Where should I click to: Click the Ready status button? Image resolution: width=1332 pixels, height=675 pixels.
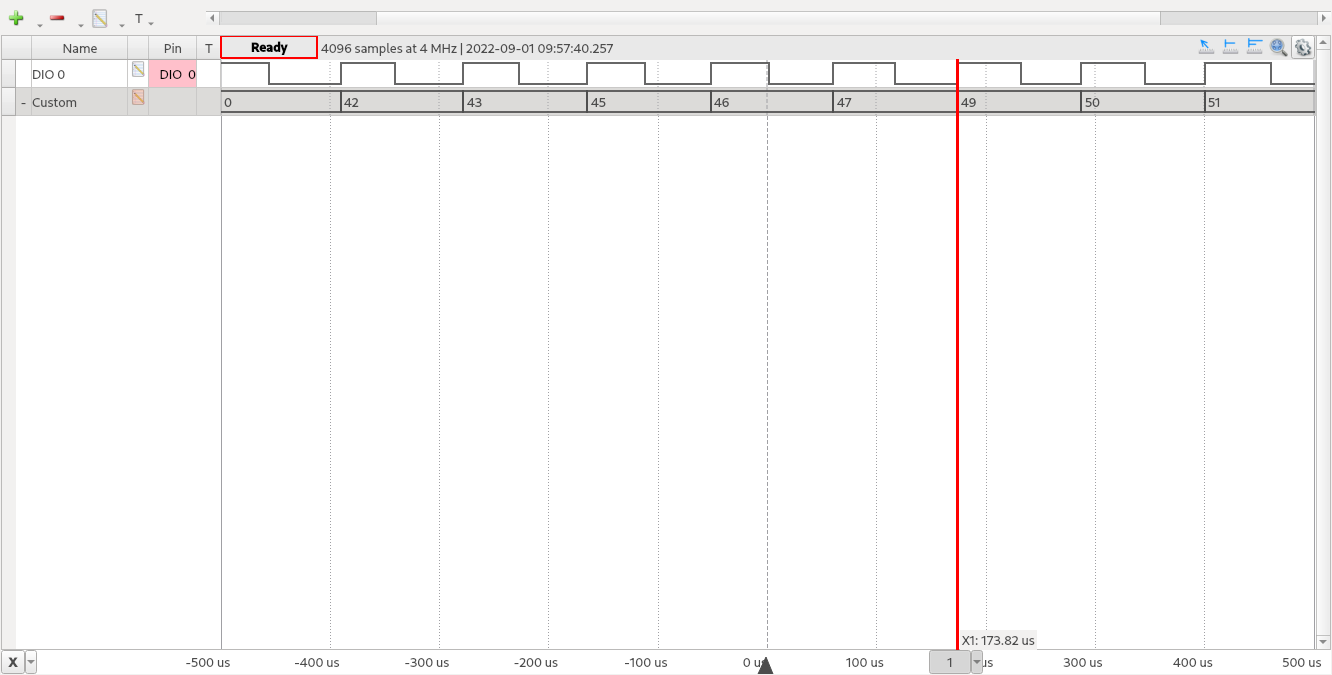tap(269, 47)
